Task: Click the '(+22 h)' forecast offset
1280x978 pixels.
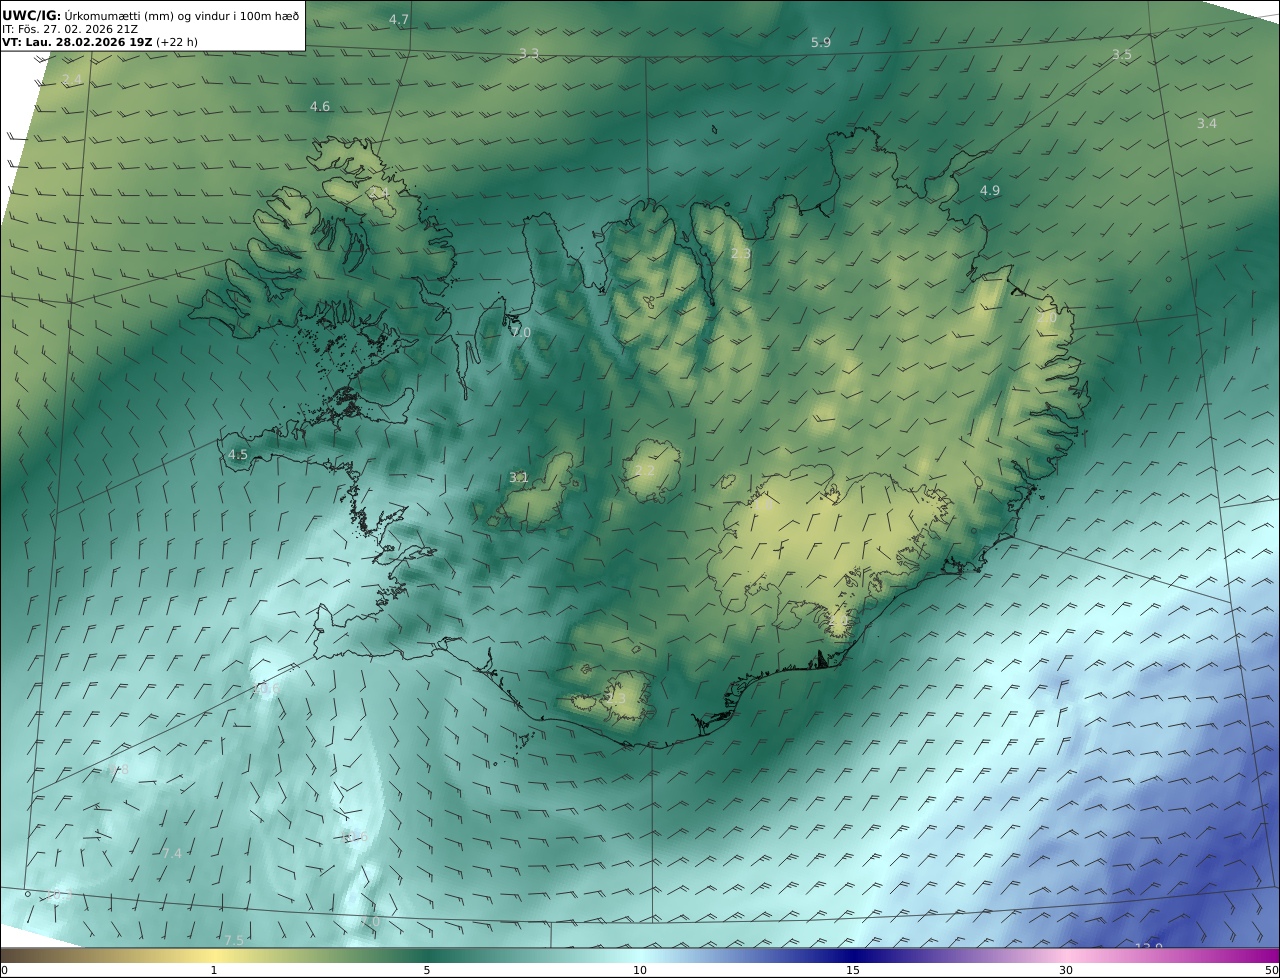Action: [177, 42]
